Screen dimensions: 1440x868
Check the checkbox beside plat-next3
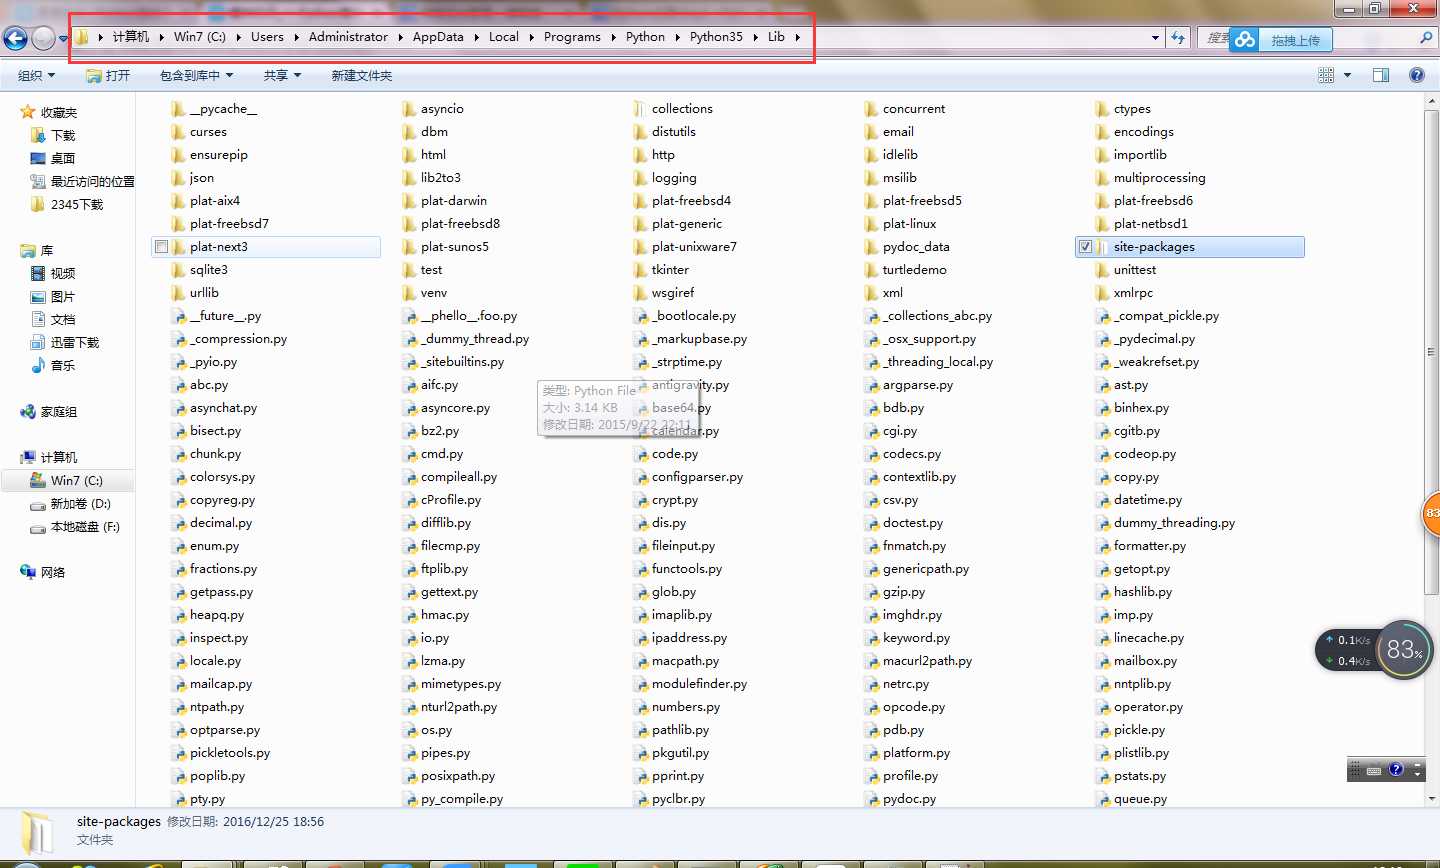point(161,247)
